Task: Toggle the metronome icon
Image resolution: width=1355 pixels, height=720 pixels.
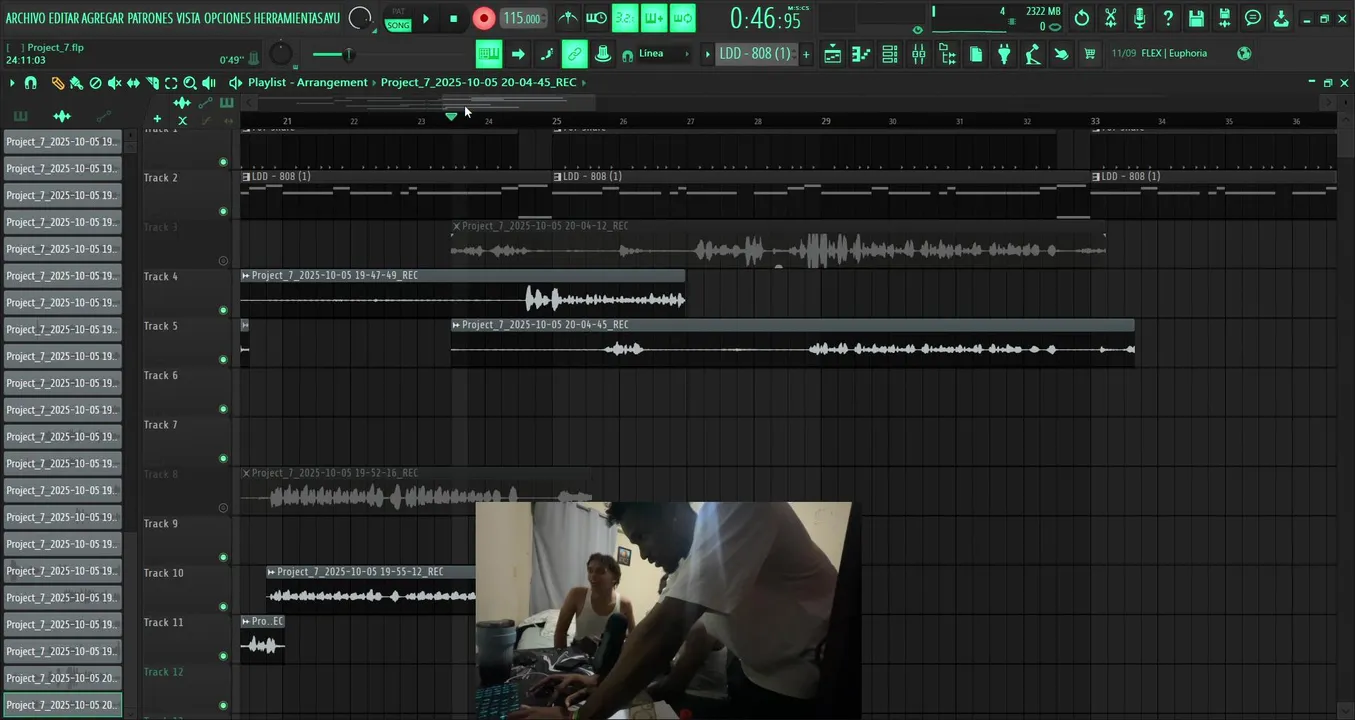Action: [568, 18]
